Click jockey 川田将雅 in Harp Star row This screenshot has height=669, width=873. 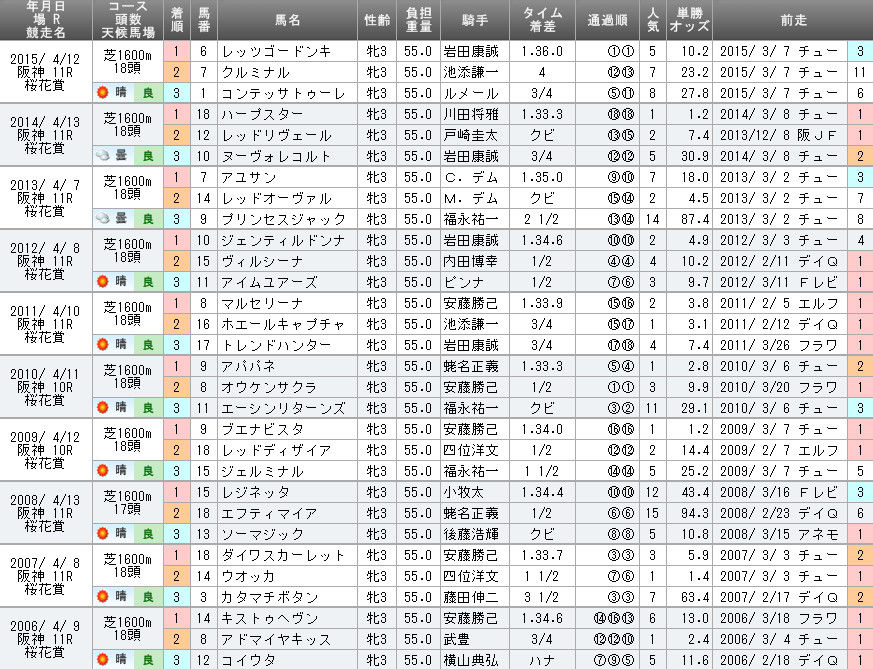[471, 115]
